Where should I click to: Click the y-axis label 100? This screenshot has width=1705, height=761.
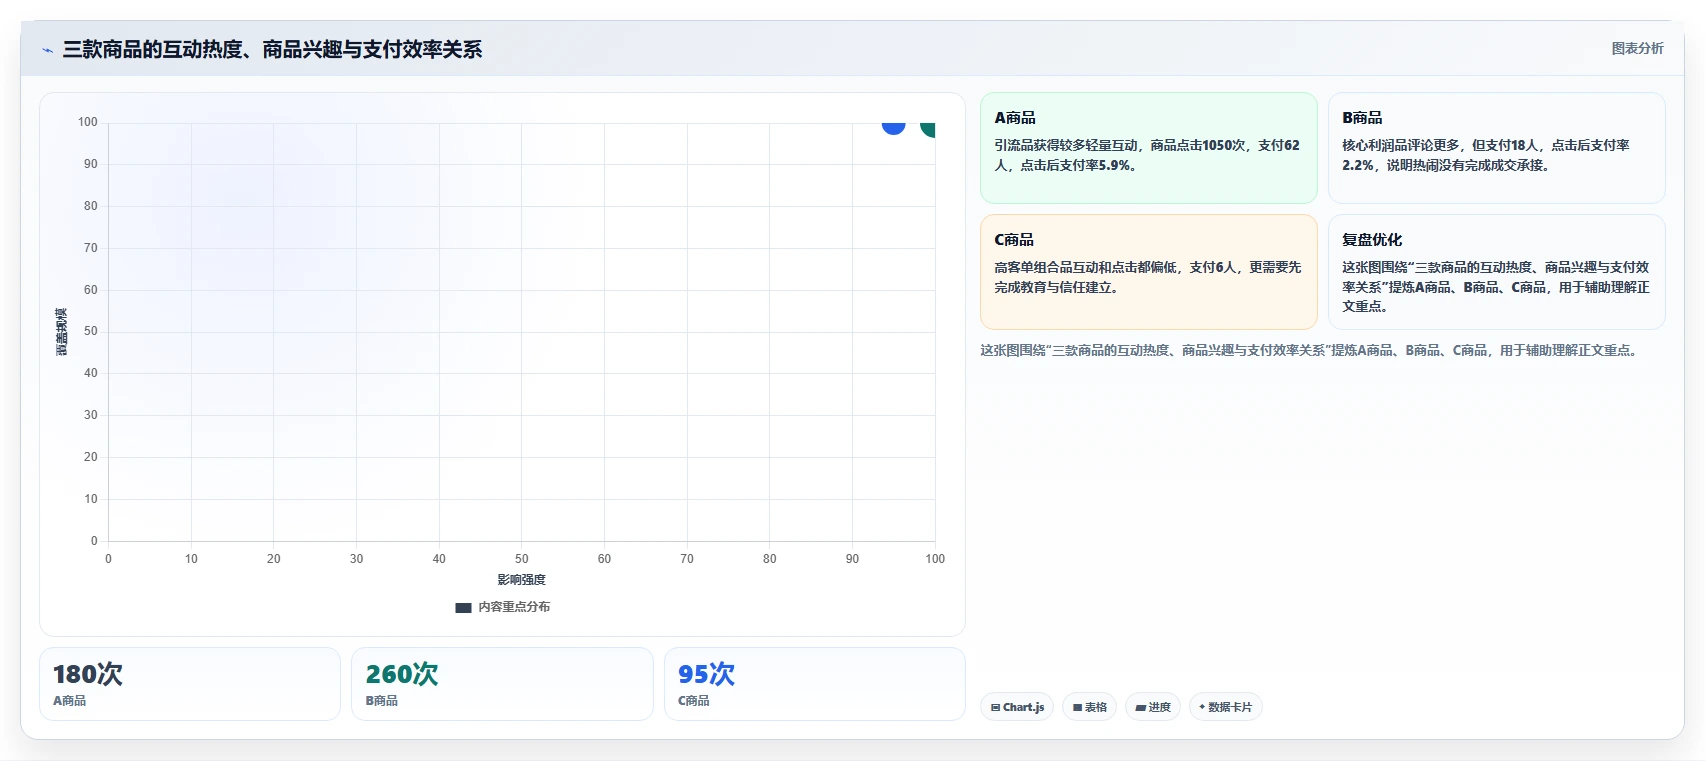pos(88,122)
